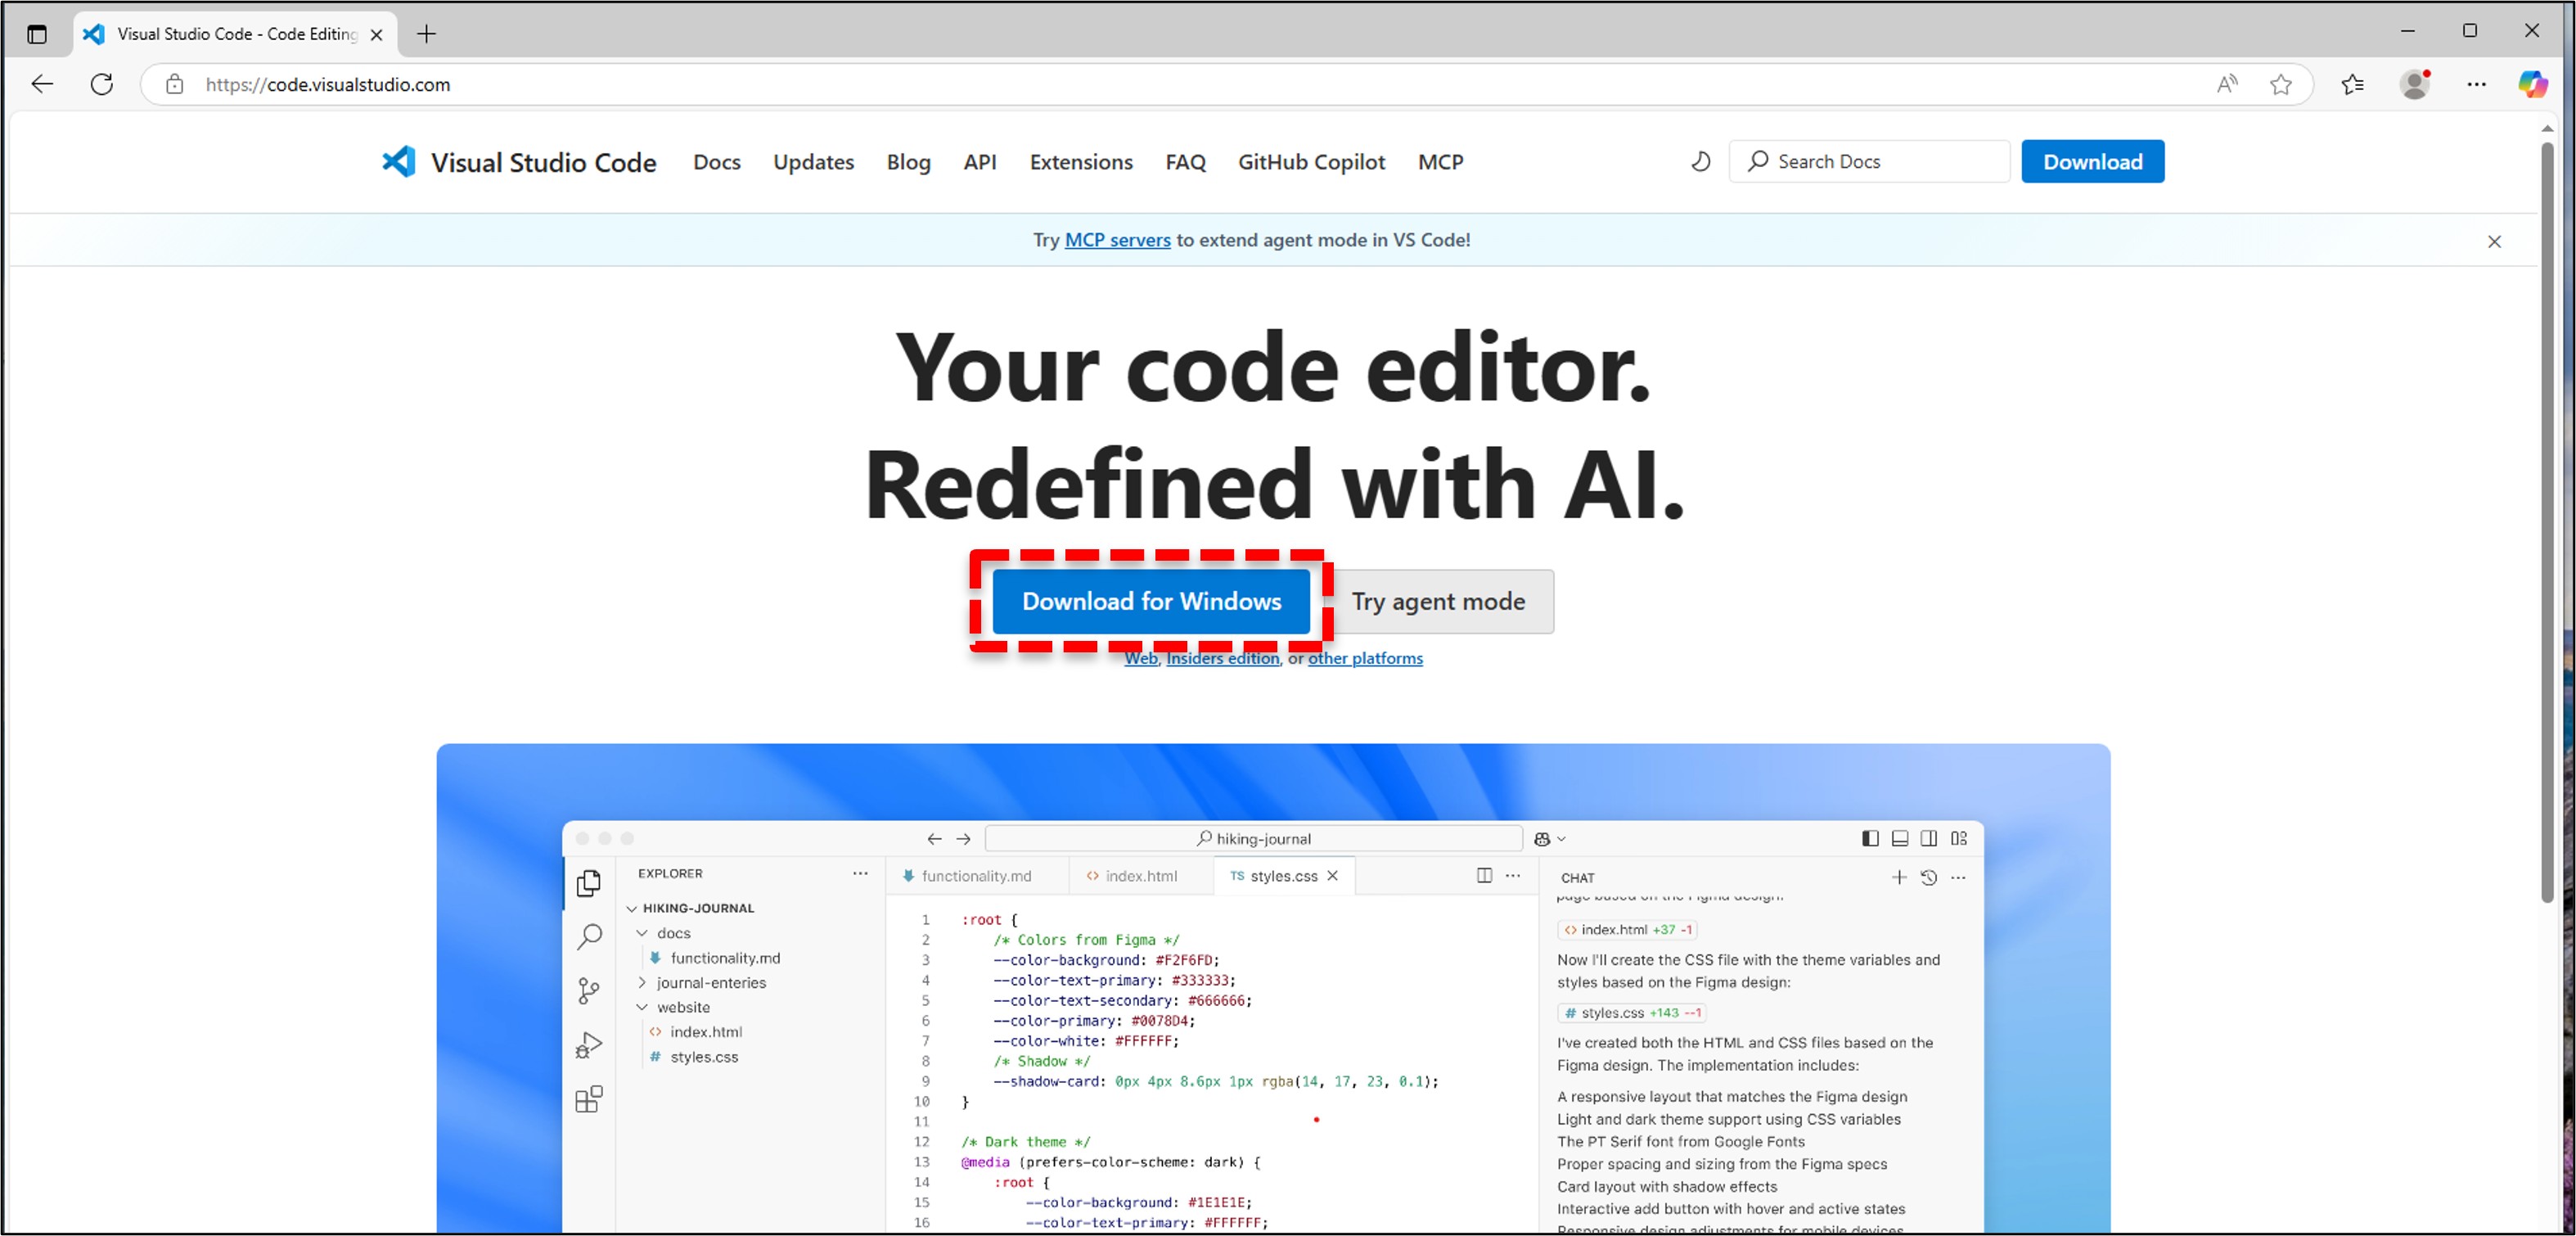The width and height of the screenshot is (2576, 1236).
Task: Open a new tab with plus
Action: 426,34
